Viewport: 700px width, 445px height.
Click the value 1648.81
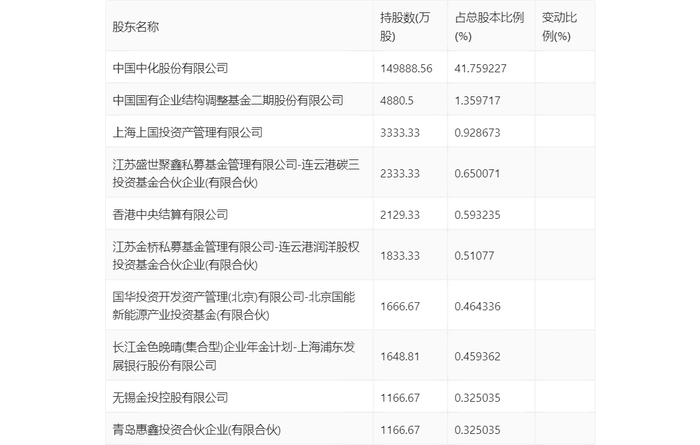click(400, 356)
